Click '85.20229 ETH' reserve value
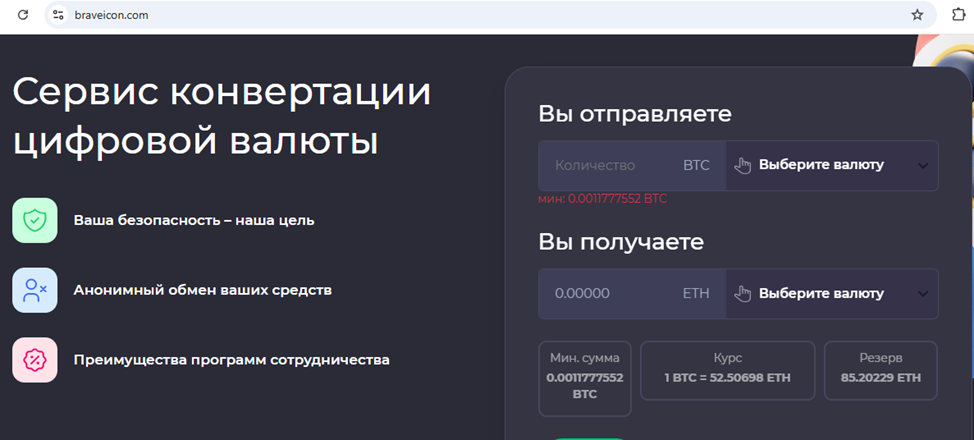Screen dimensions: 974x440 881,378
